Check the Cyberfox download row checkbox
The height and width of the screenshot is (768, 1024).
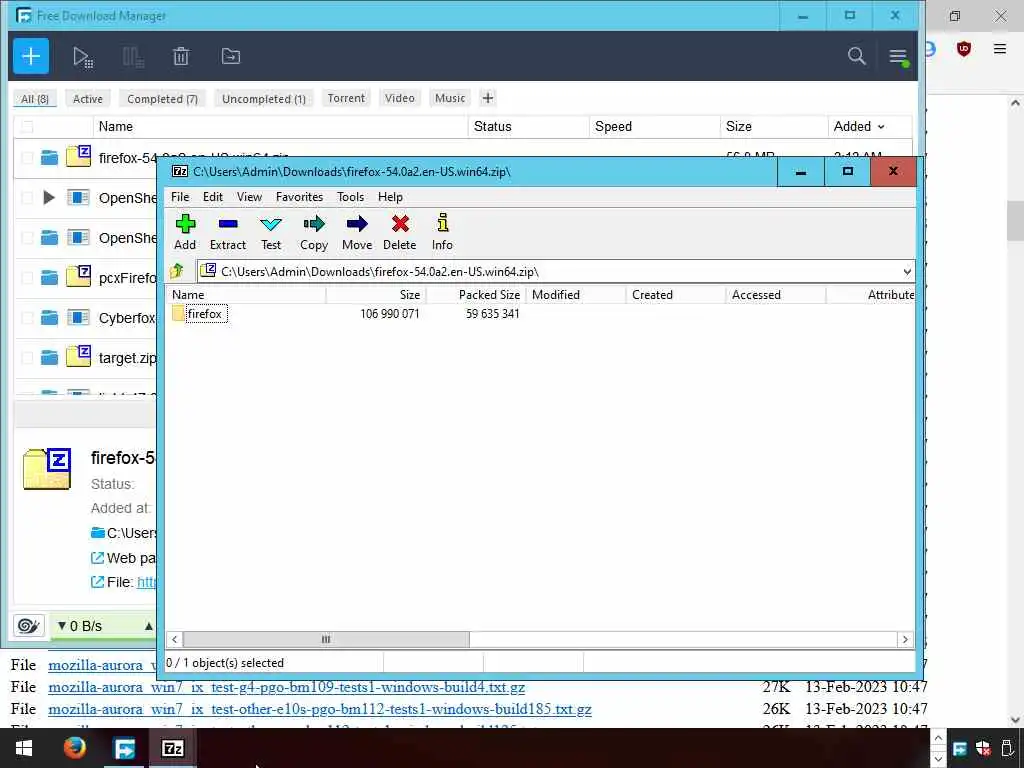tap(27, 318)
